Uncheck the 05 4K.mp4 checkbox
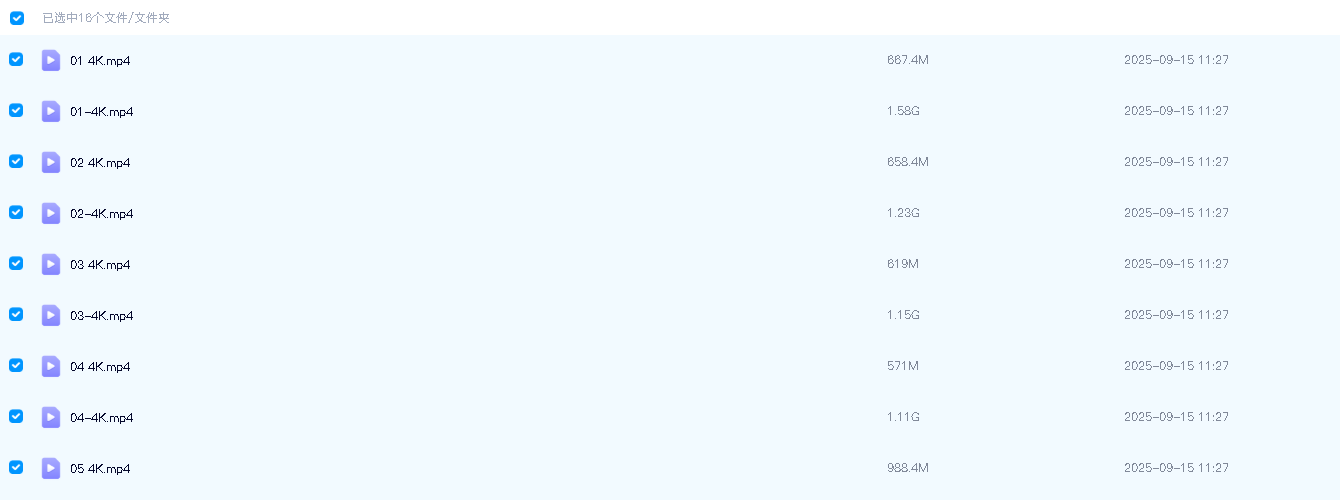 pos(16,467)
